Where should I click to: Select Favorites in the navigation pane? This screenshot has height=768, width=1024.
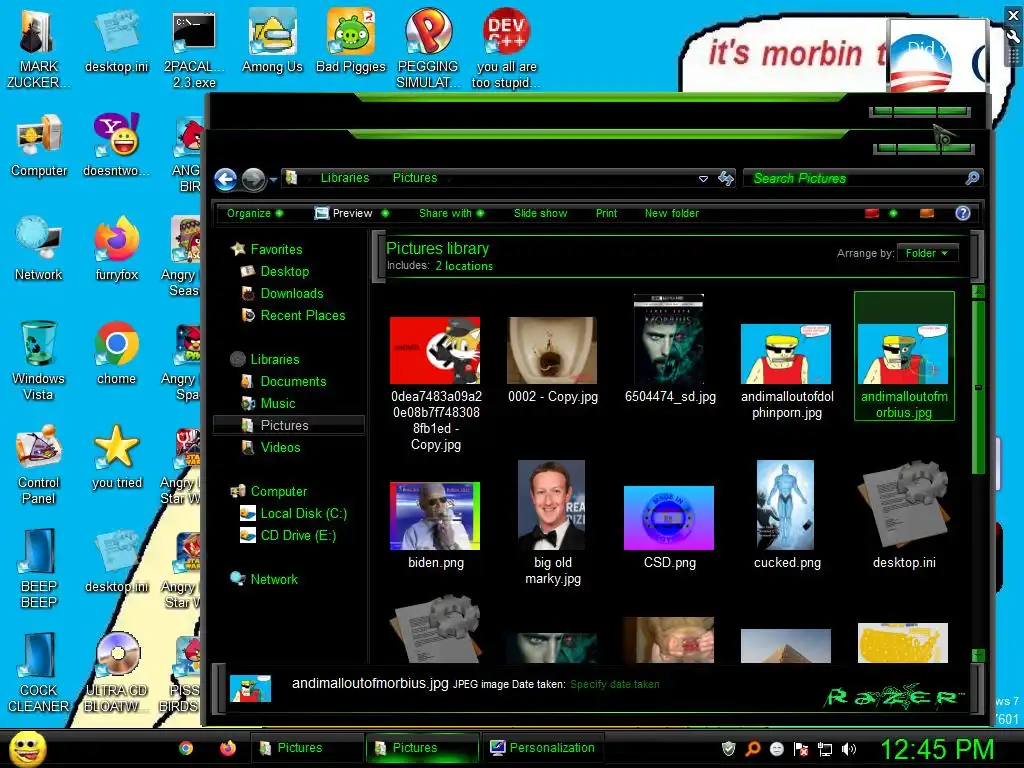[x=276, y=249]
